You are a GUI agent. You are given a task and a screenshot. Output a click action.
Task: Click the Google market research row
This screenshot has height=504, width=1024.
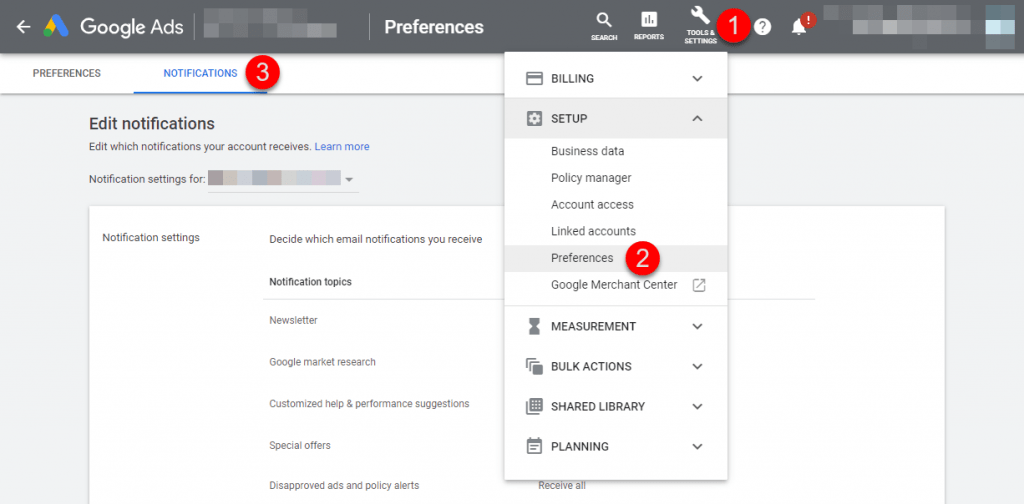coord(322,362)
